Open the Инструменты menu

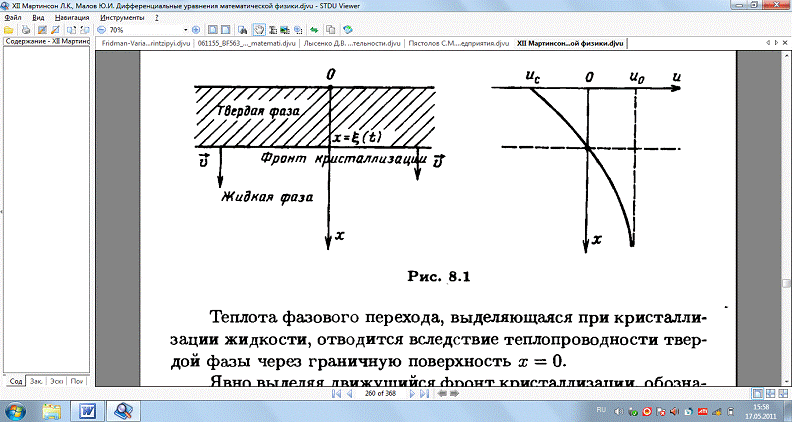point(122,17)
